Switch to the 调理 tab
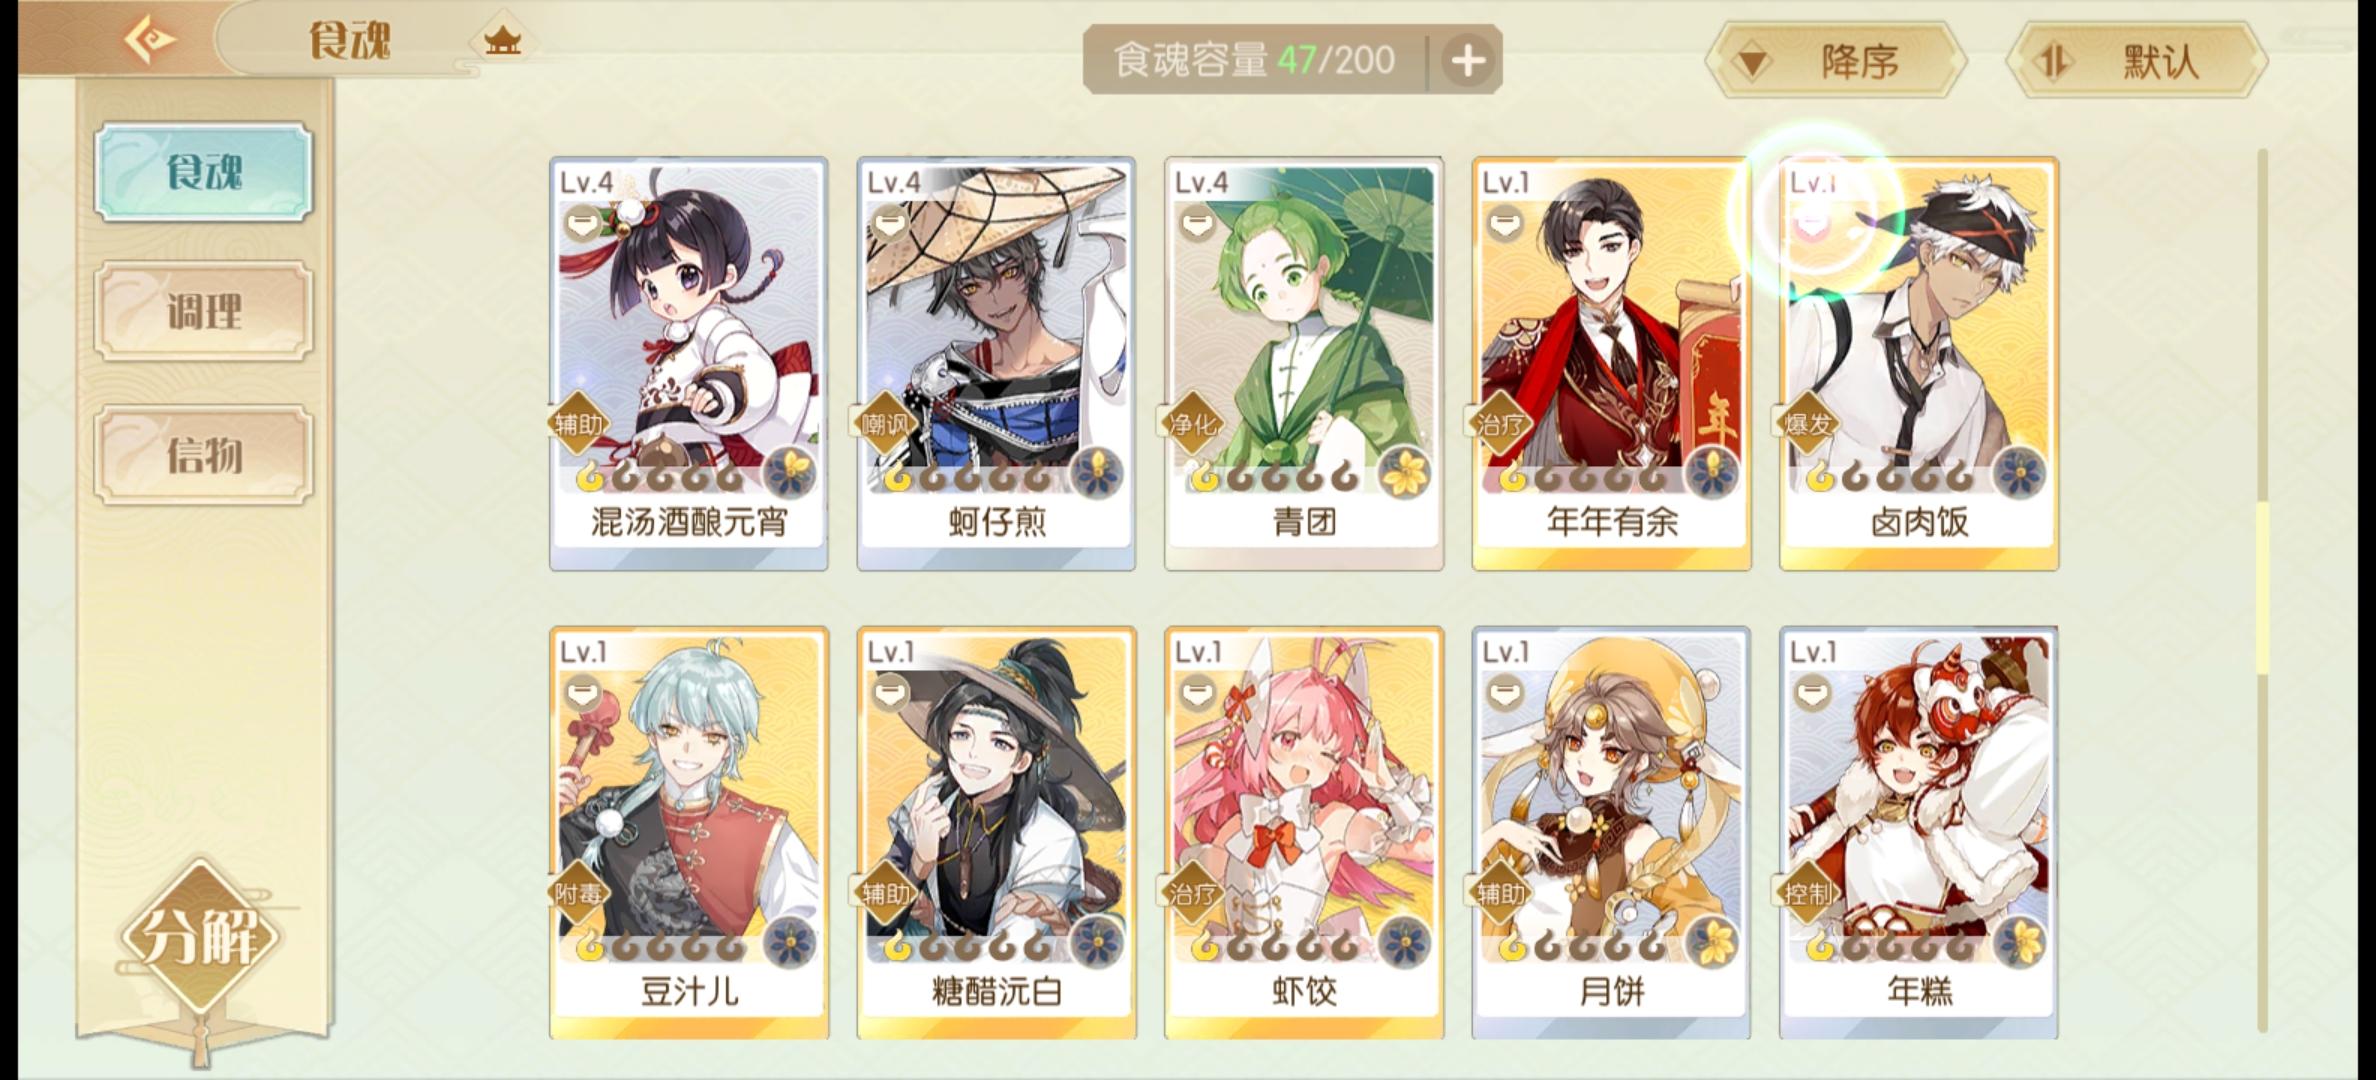Image resolution: width=2376 pixels, height=1080 pixels. [x=204, y=312]
